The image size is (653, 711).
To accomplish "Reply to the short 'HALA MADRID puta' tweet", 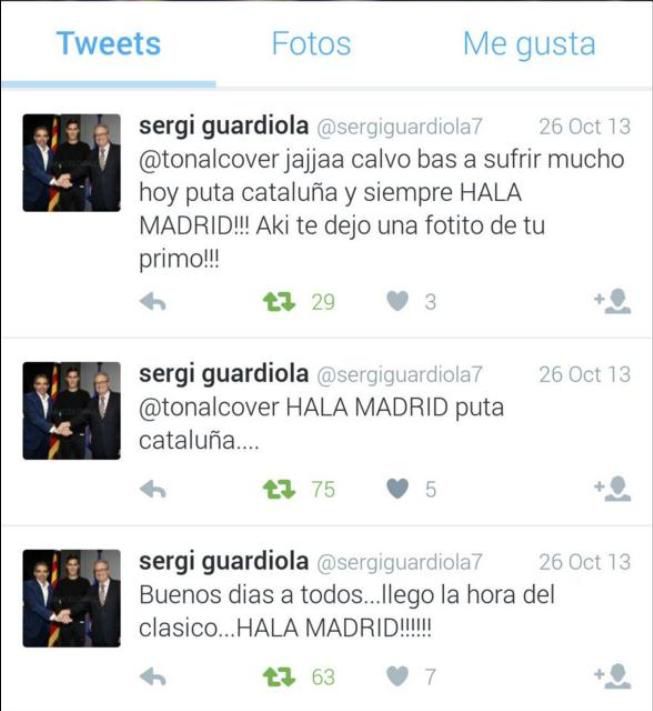I will click(153, 490).
